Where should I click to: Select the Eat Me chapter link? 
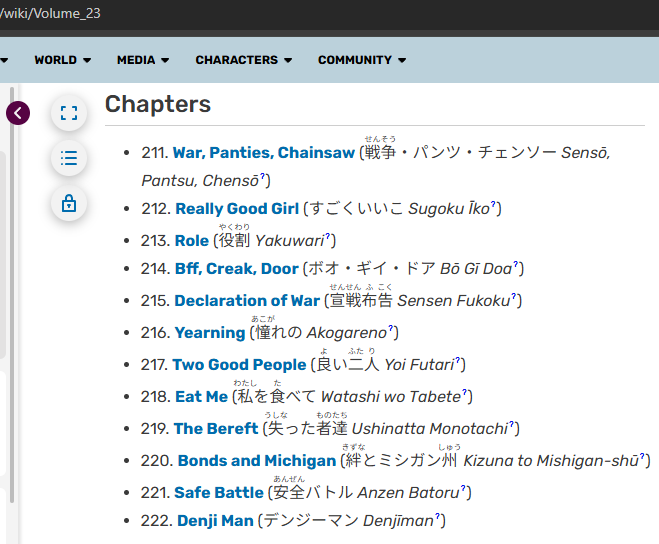[x=201, y=397]
